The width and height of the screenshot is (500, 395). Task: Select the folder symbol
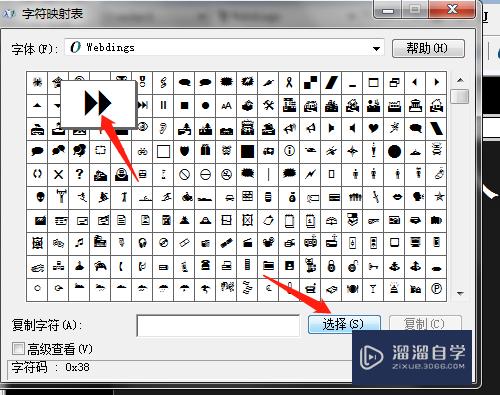pos(268,266)
